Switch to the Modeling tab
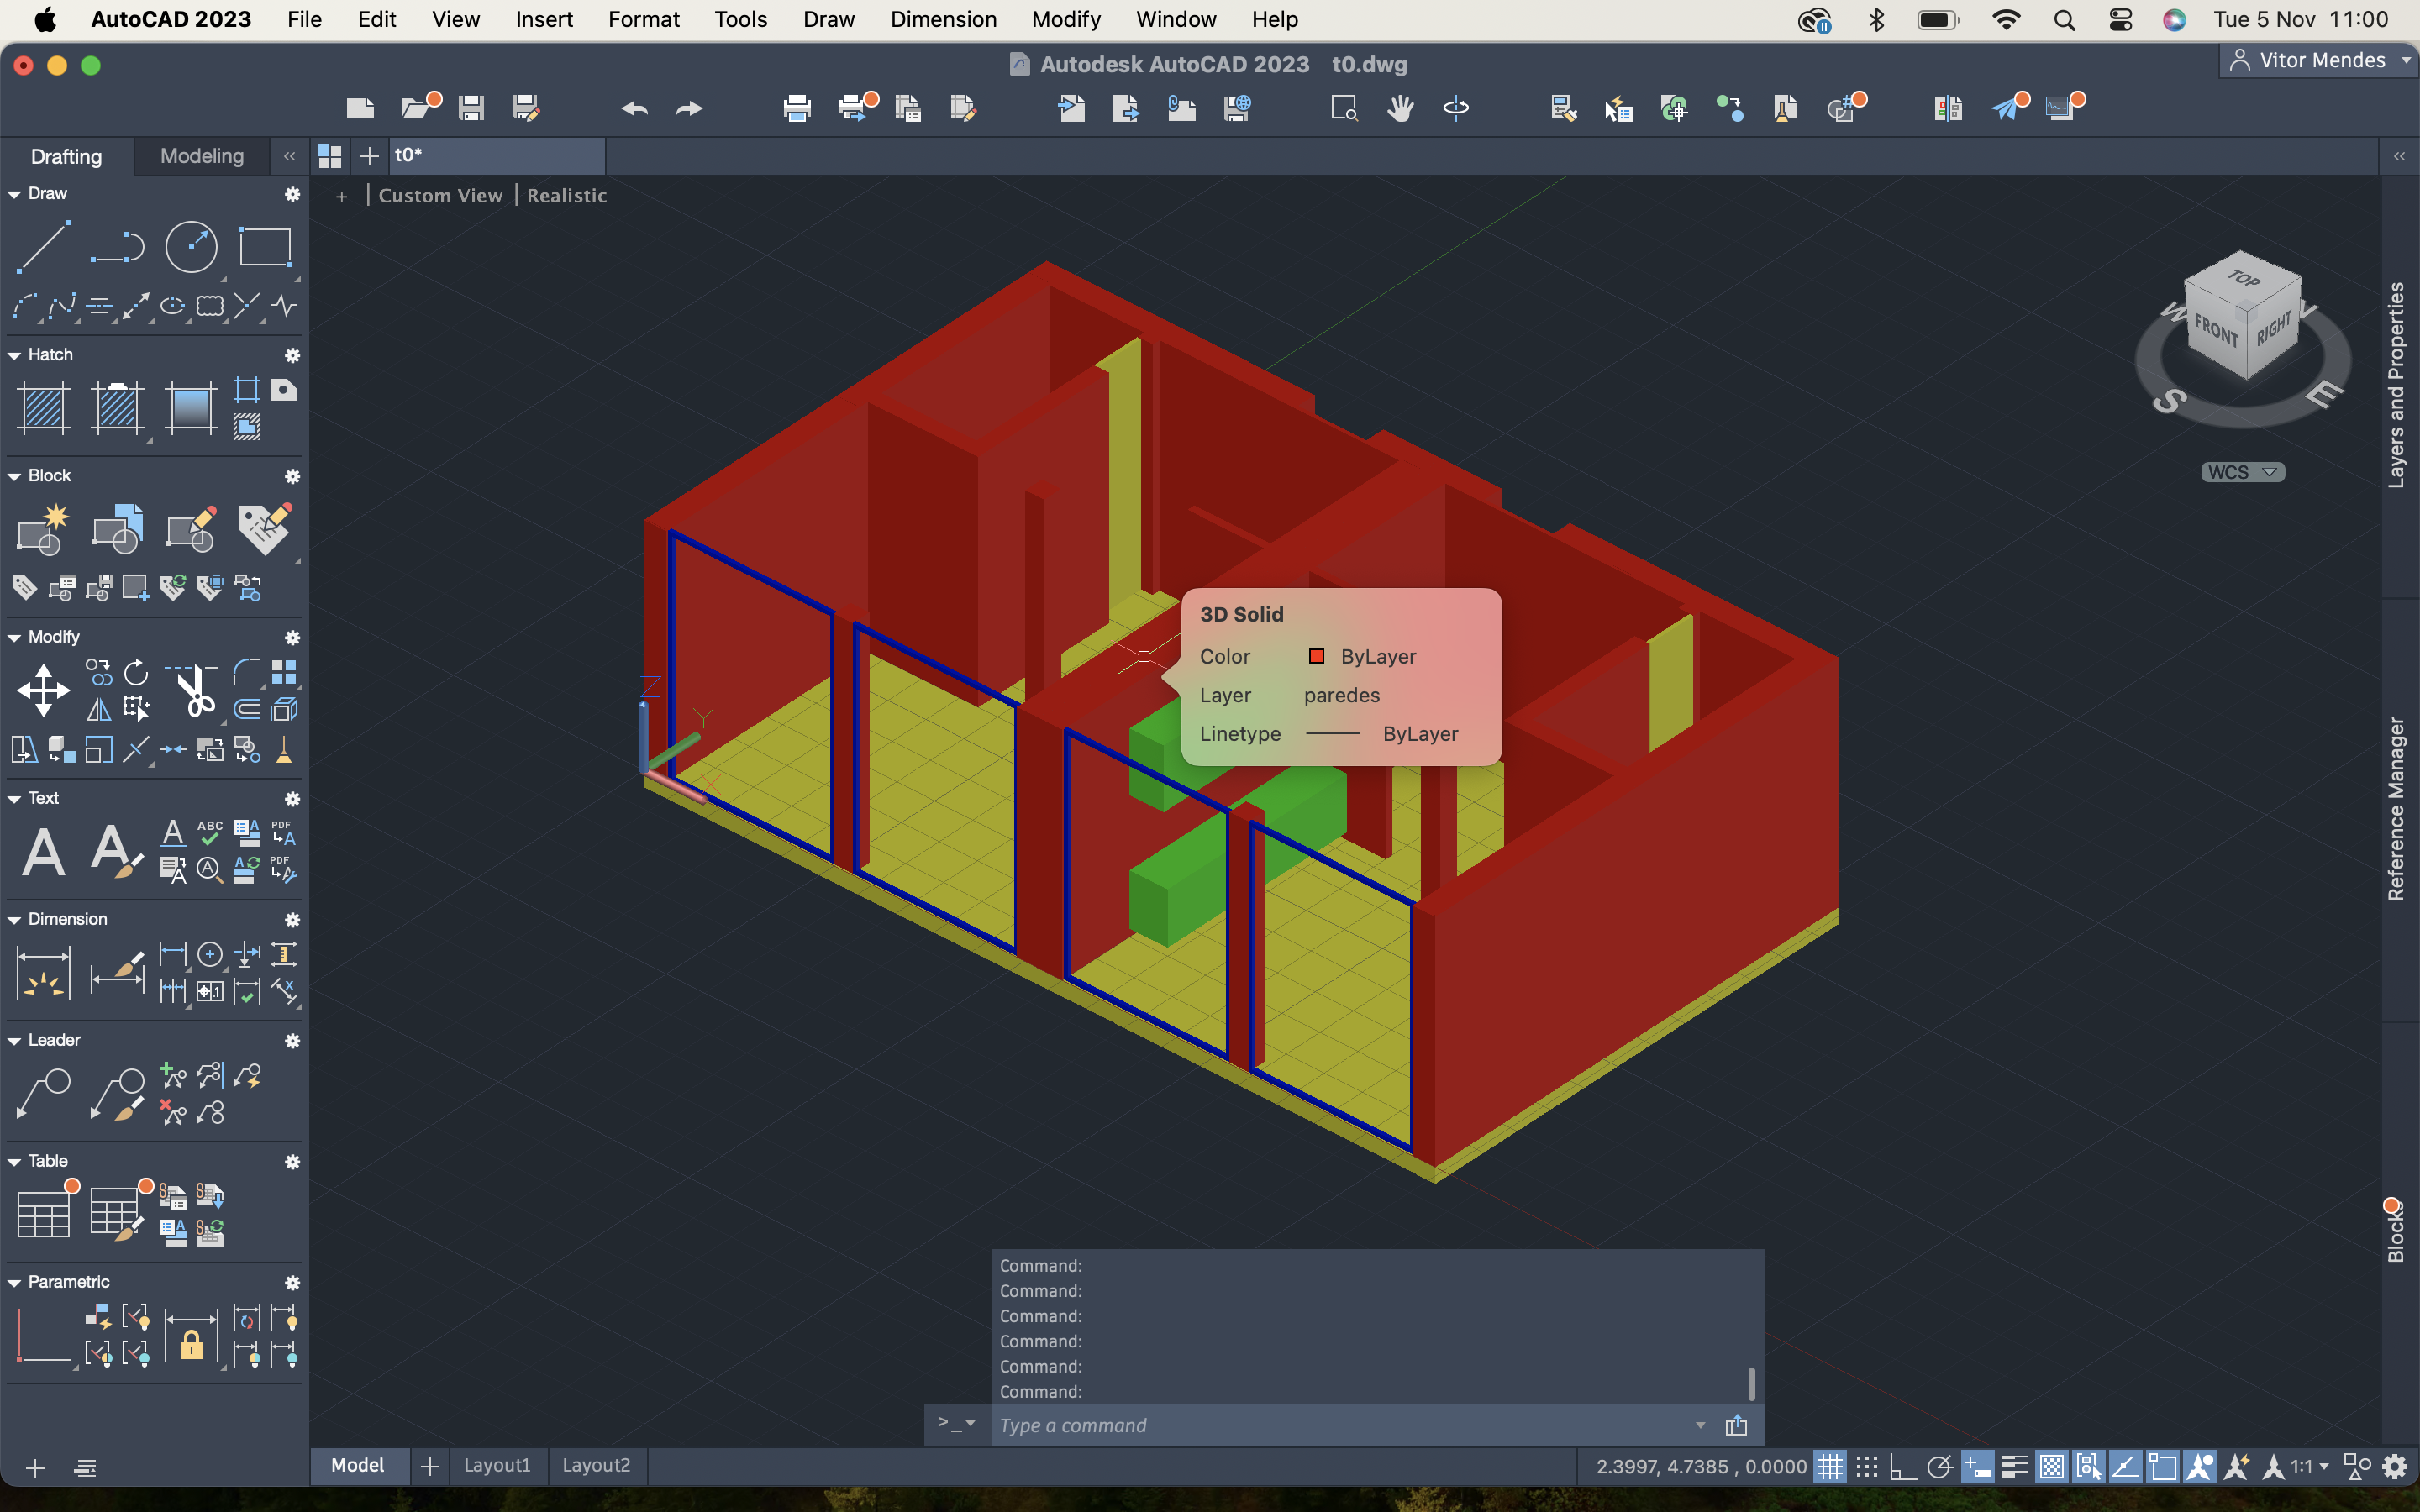2420x1512 pixels. 202,156
